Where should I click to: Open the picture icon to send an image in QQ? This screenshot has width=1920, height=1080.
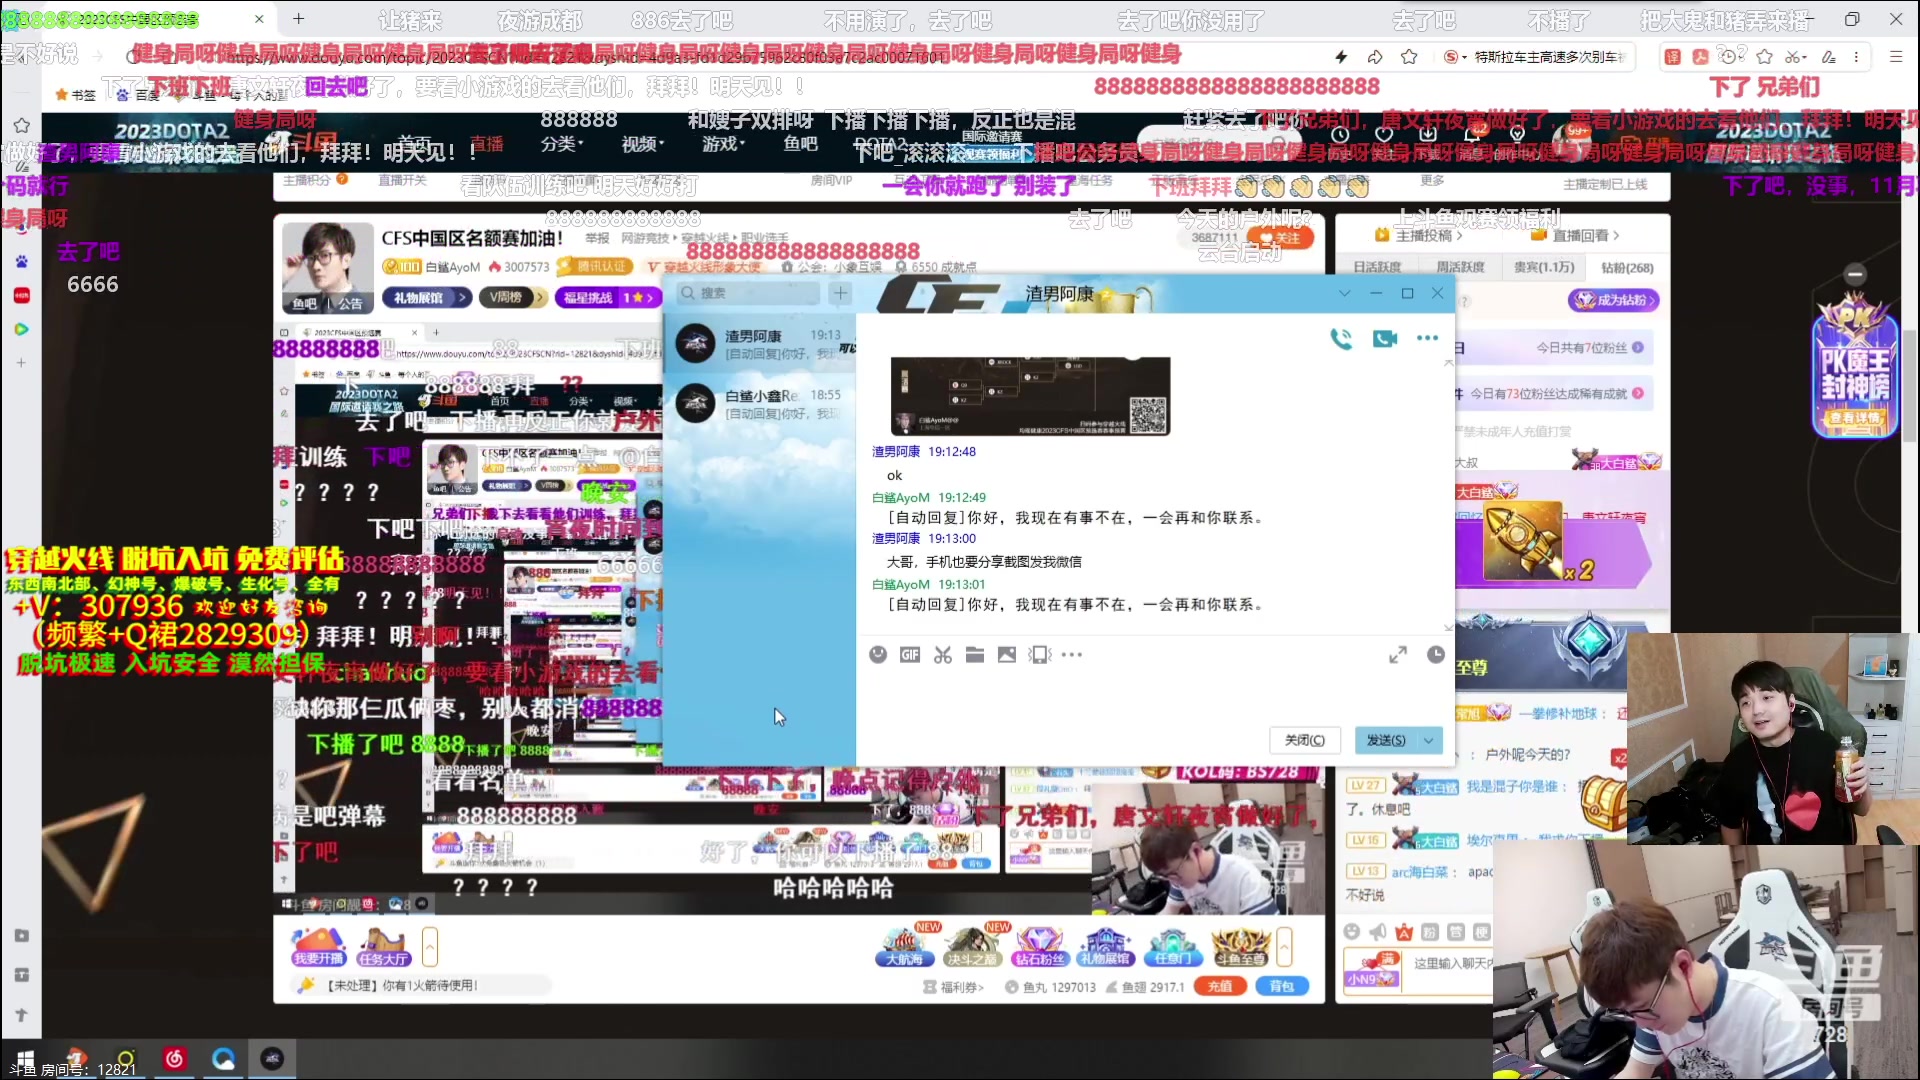click(1007, 654)
